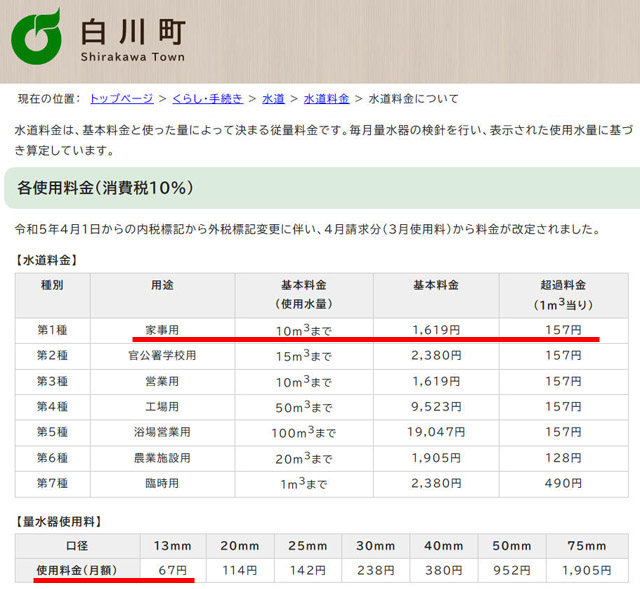This screenshot has height=589, width=640.
Task: Click the 口径 header cell
Action: [77, 546]
